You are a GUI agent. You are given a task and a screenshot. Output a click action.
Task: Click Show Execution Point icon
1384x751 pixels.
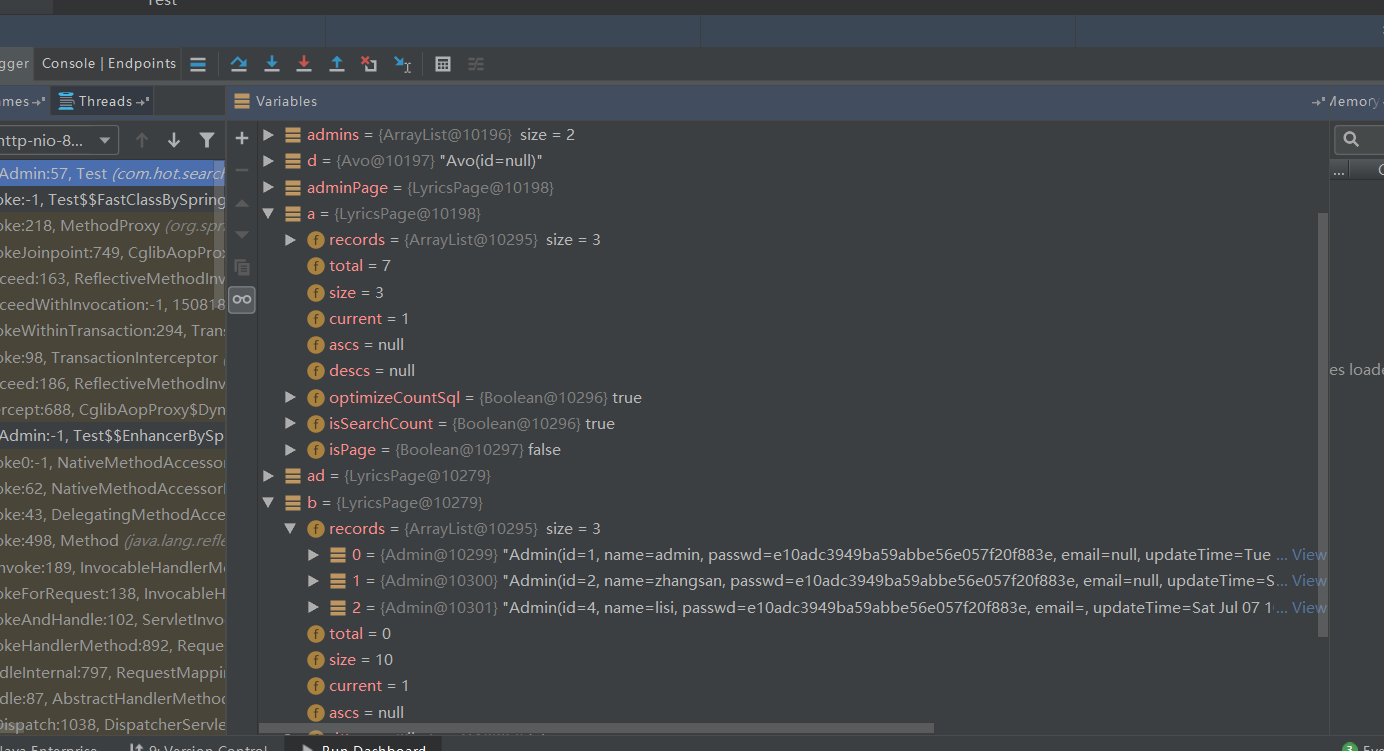[x=198, y=64]
